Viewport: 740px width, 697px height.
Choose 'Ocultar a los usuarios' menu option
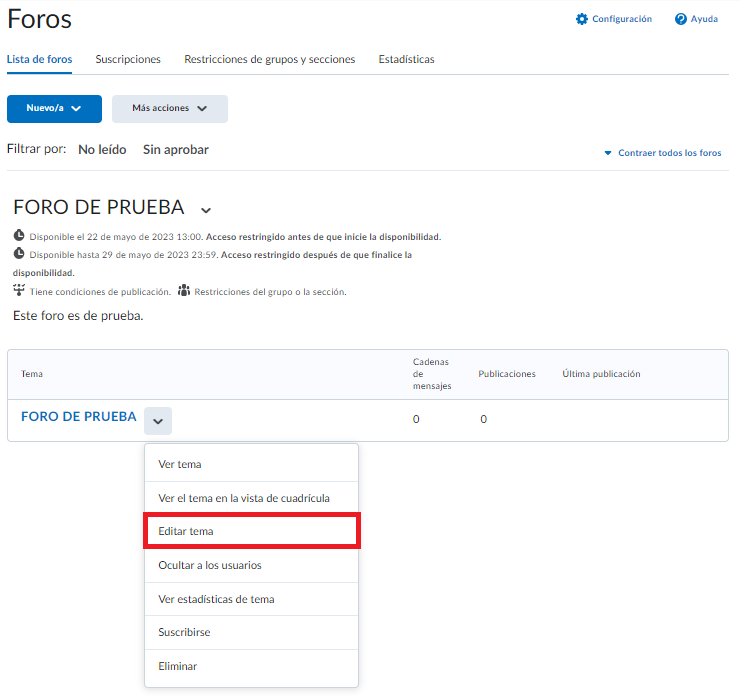pos(210,565)
